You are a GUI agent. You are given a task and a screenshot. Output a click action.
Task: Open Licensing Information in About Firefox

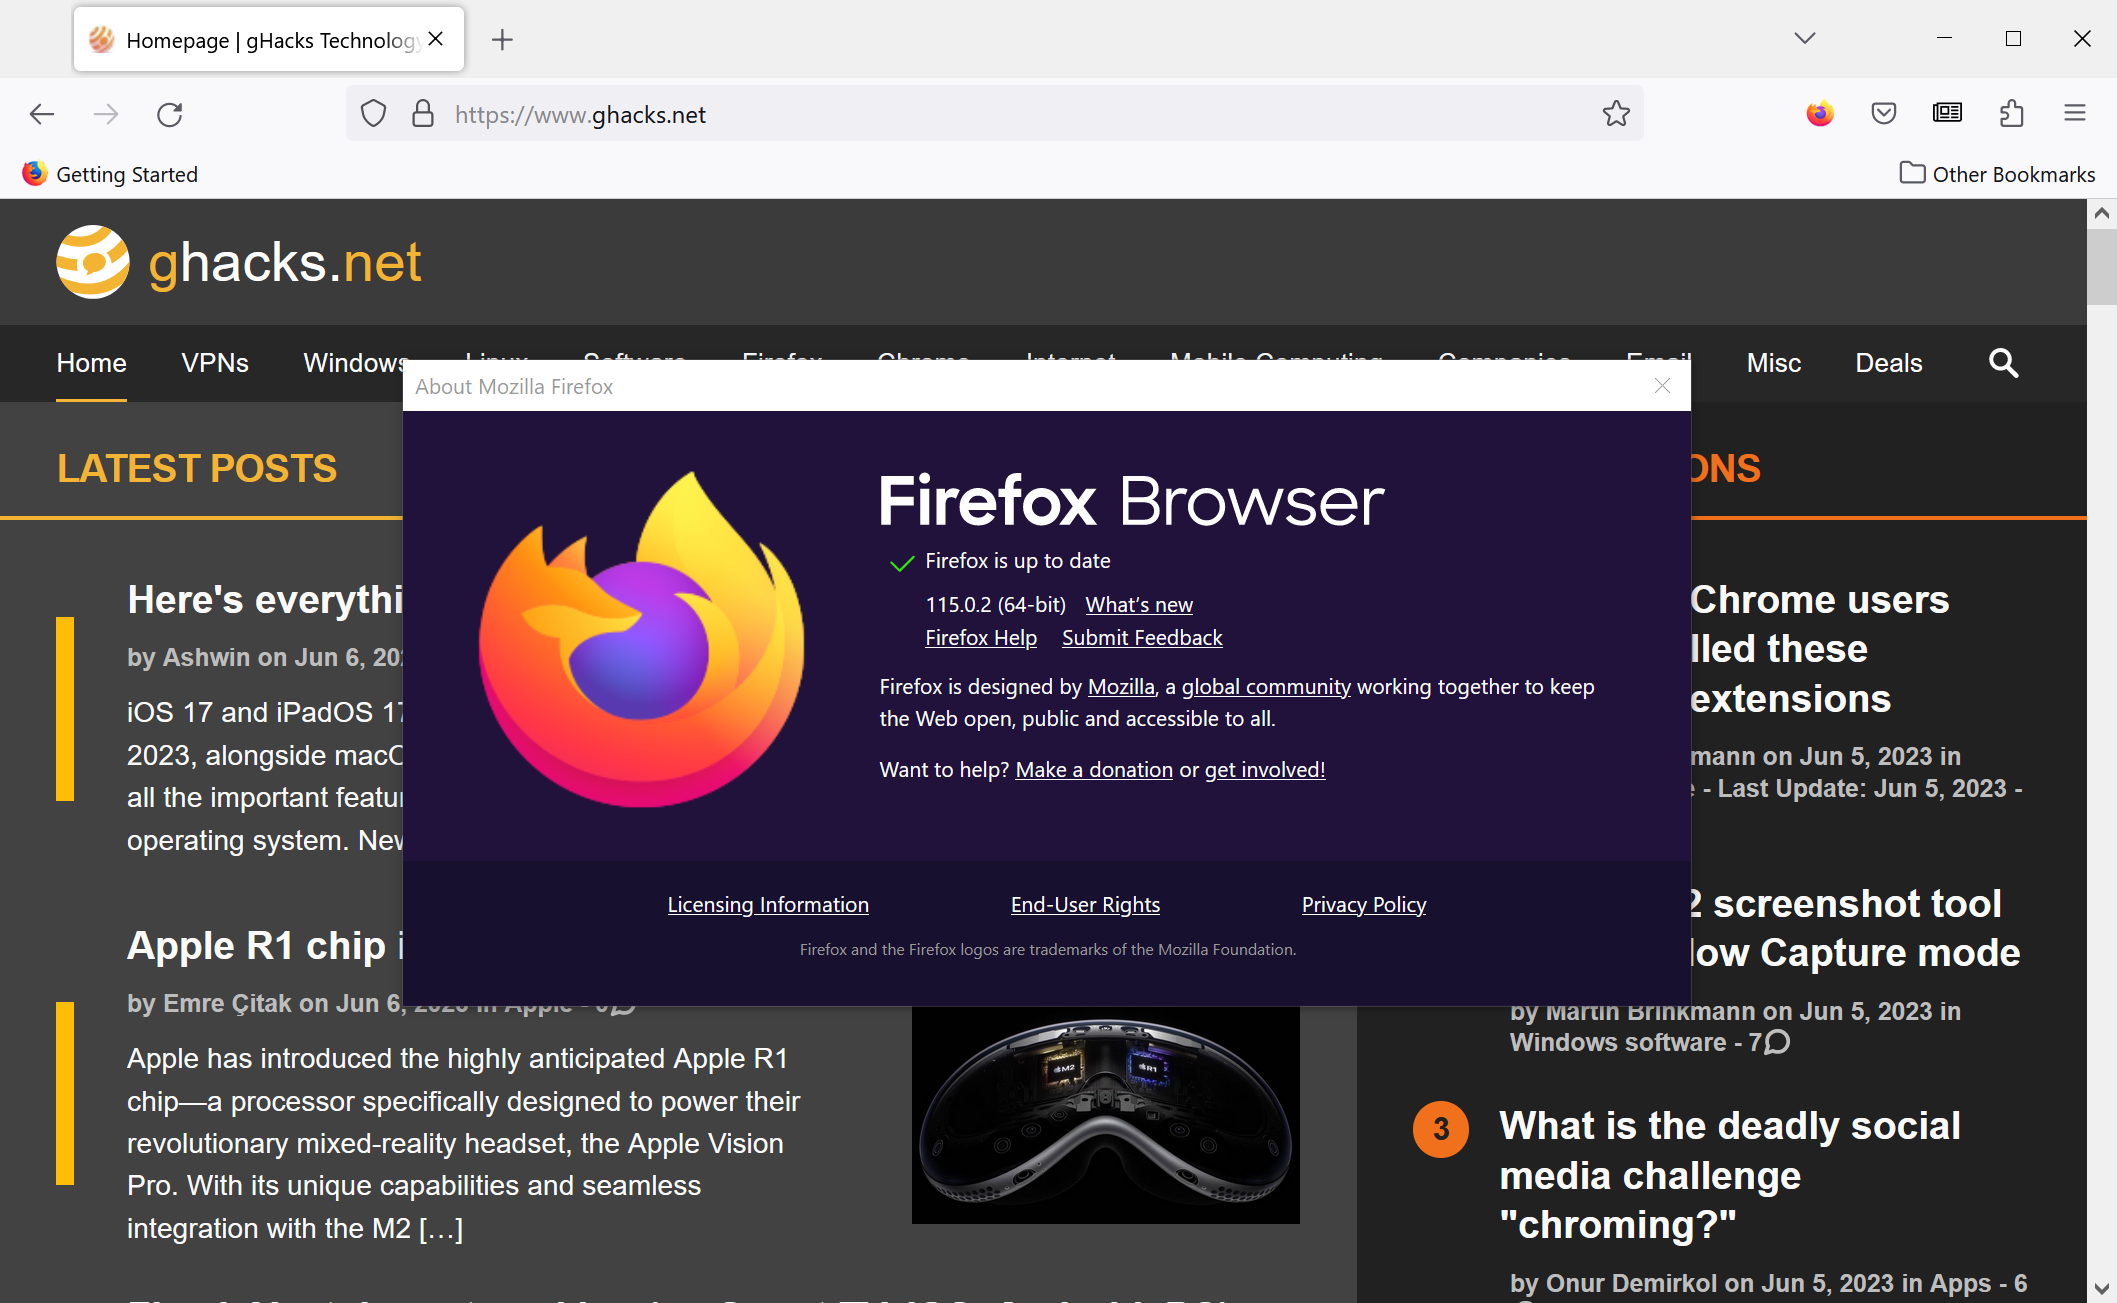(x=767, y=902)
